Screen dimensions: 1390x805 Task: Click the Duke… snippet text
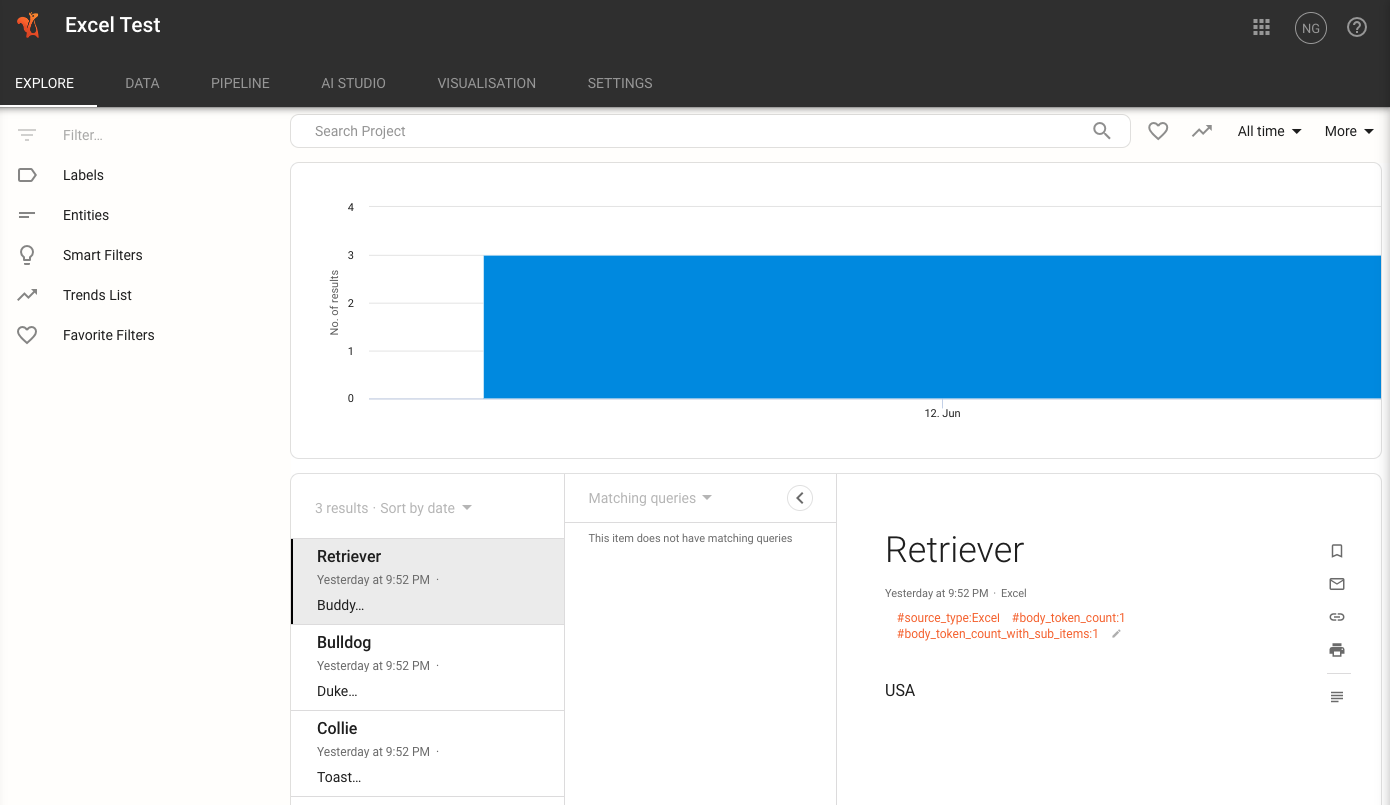(337, 691)
